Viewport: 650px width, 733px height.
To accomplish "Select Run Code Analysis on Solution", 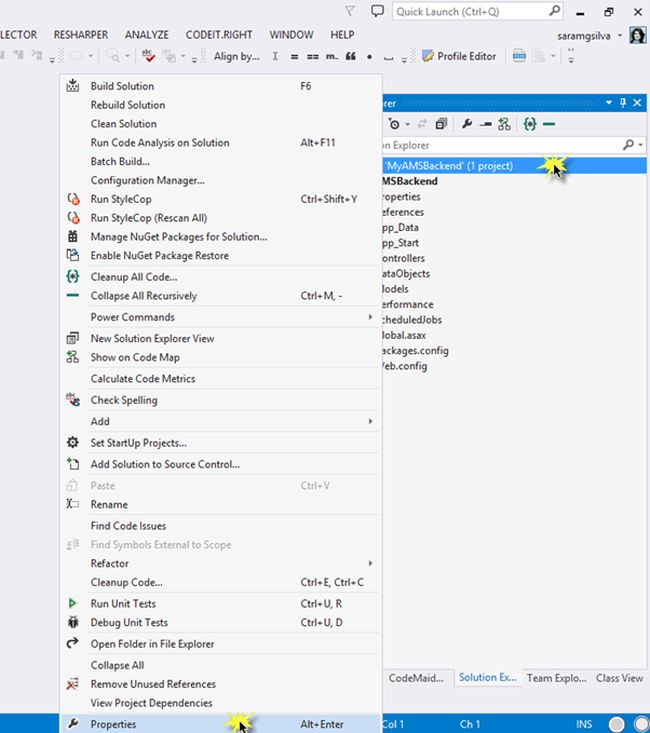I will [221, 143].
